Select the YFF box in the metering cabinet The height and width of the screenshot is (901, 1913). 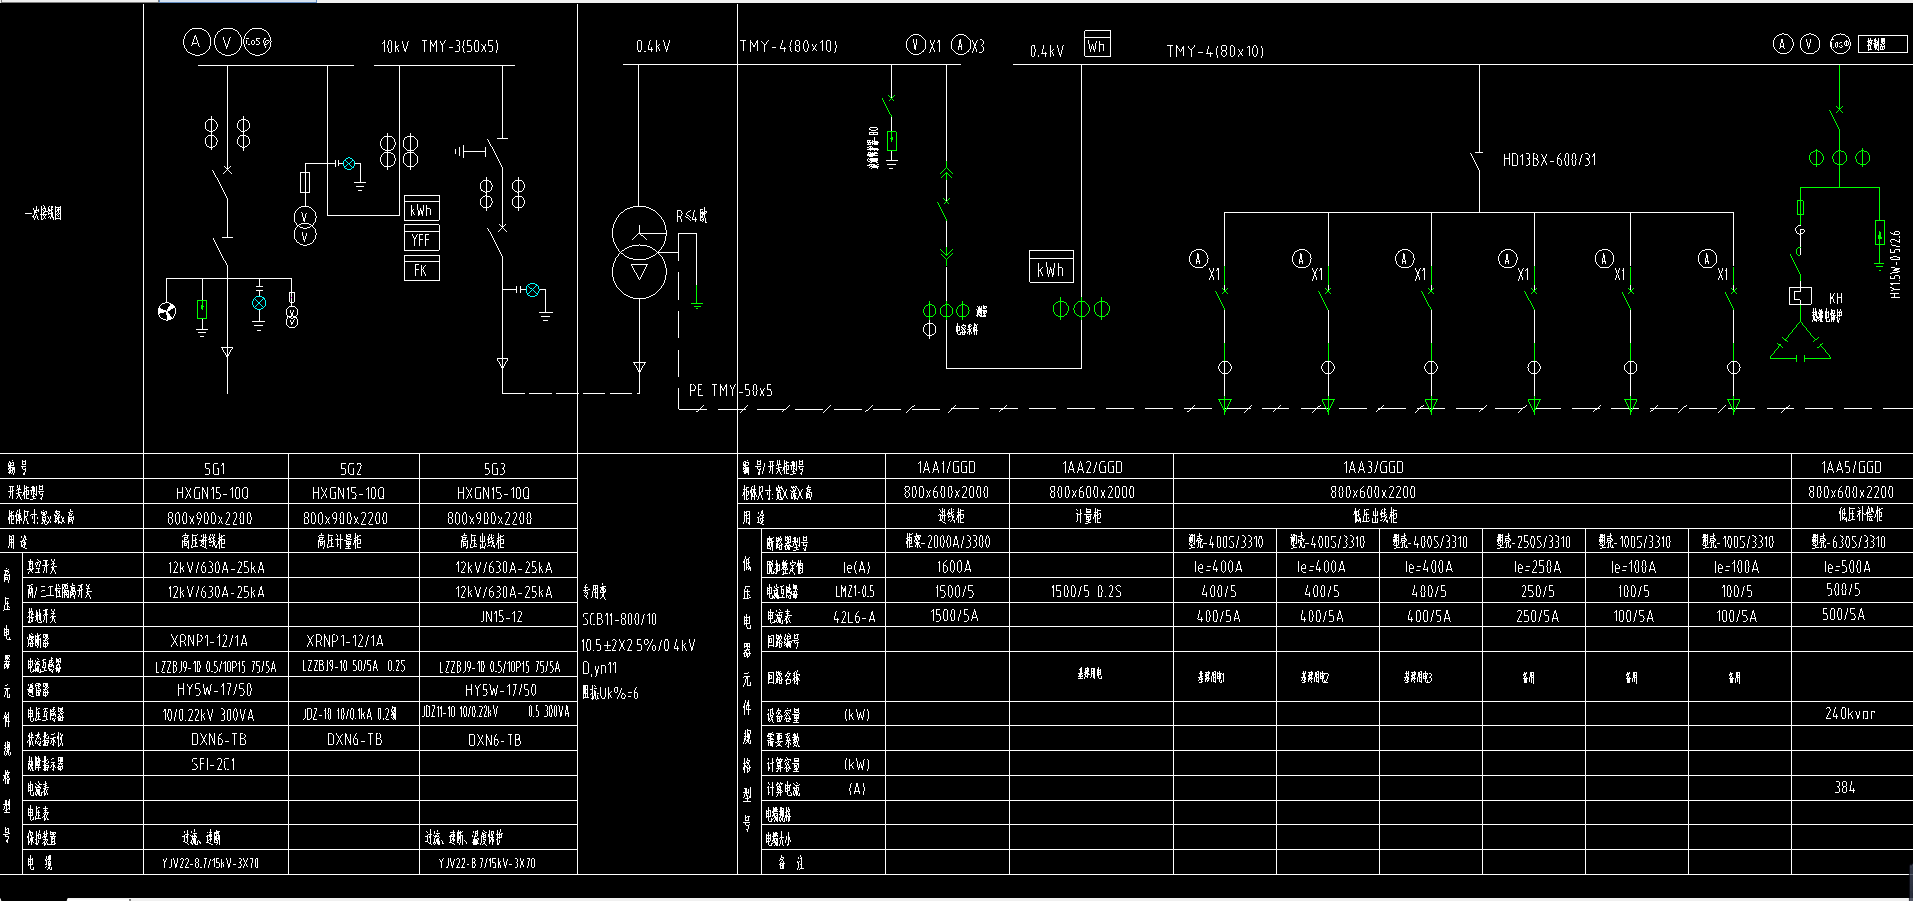(421, 240)
